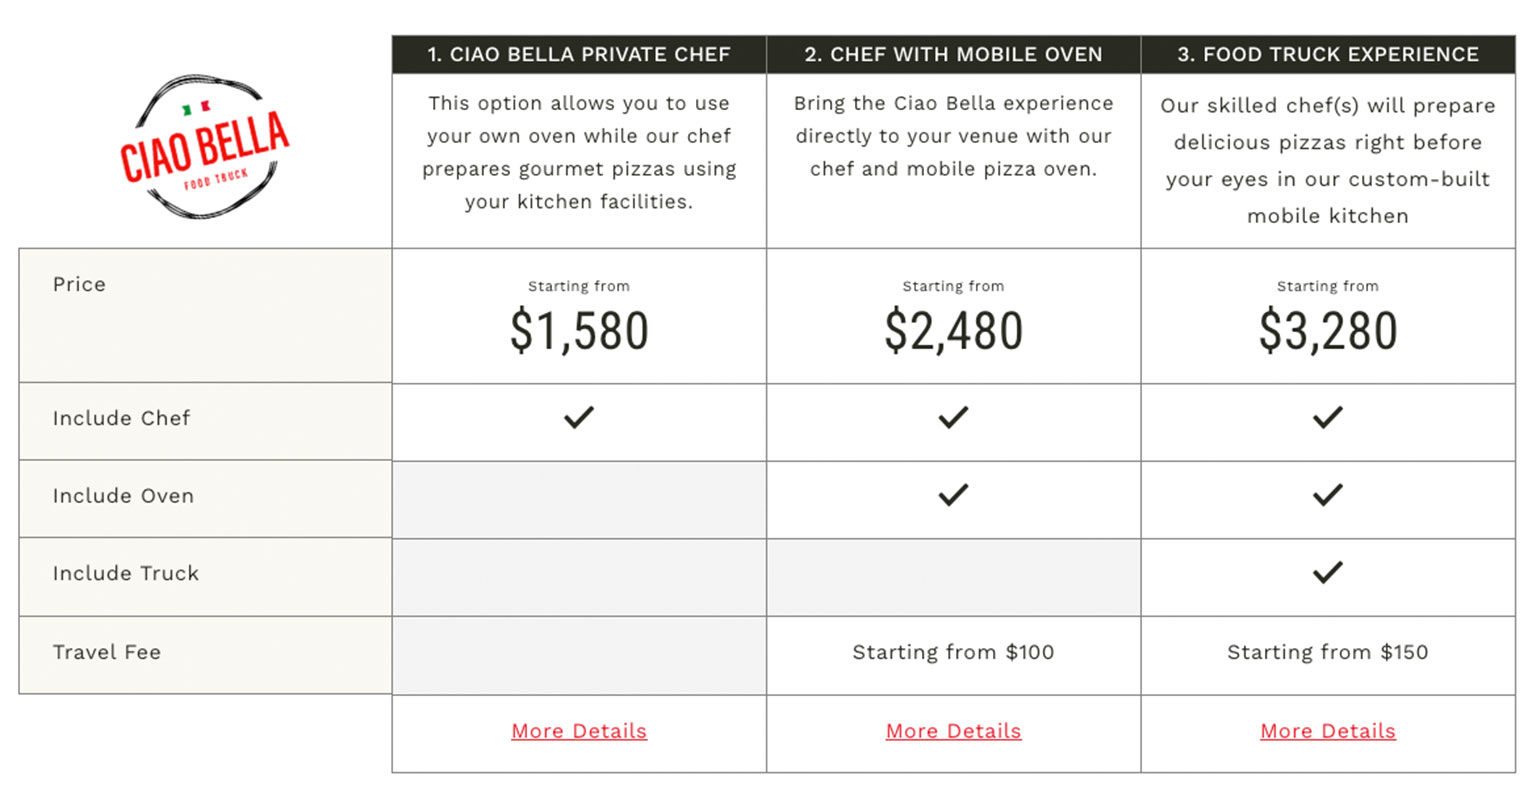The height and width of the screenshot is (798, 1536).
Task: Open More Details for Ciao Bella Private Chef
Action: (579, 731)
